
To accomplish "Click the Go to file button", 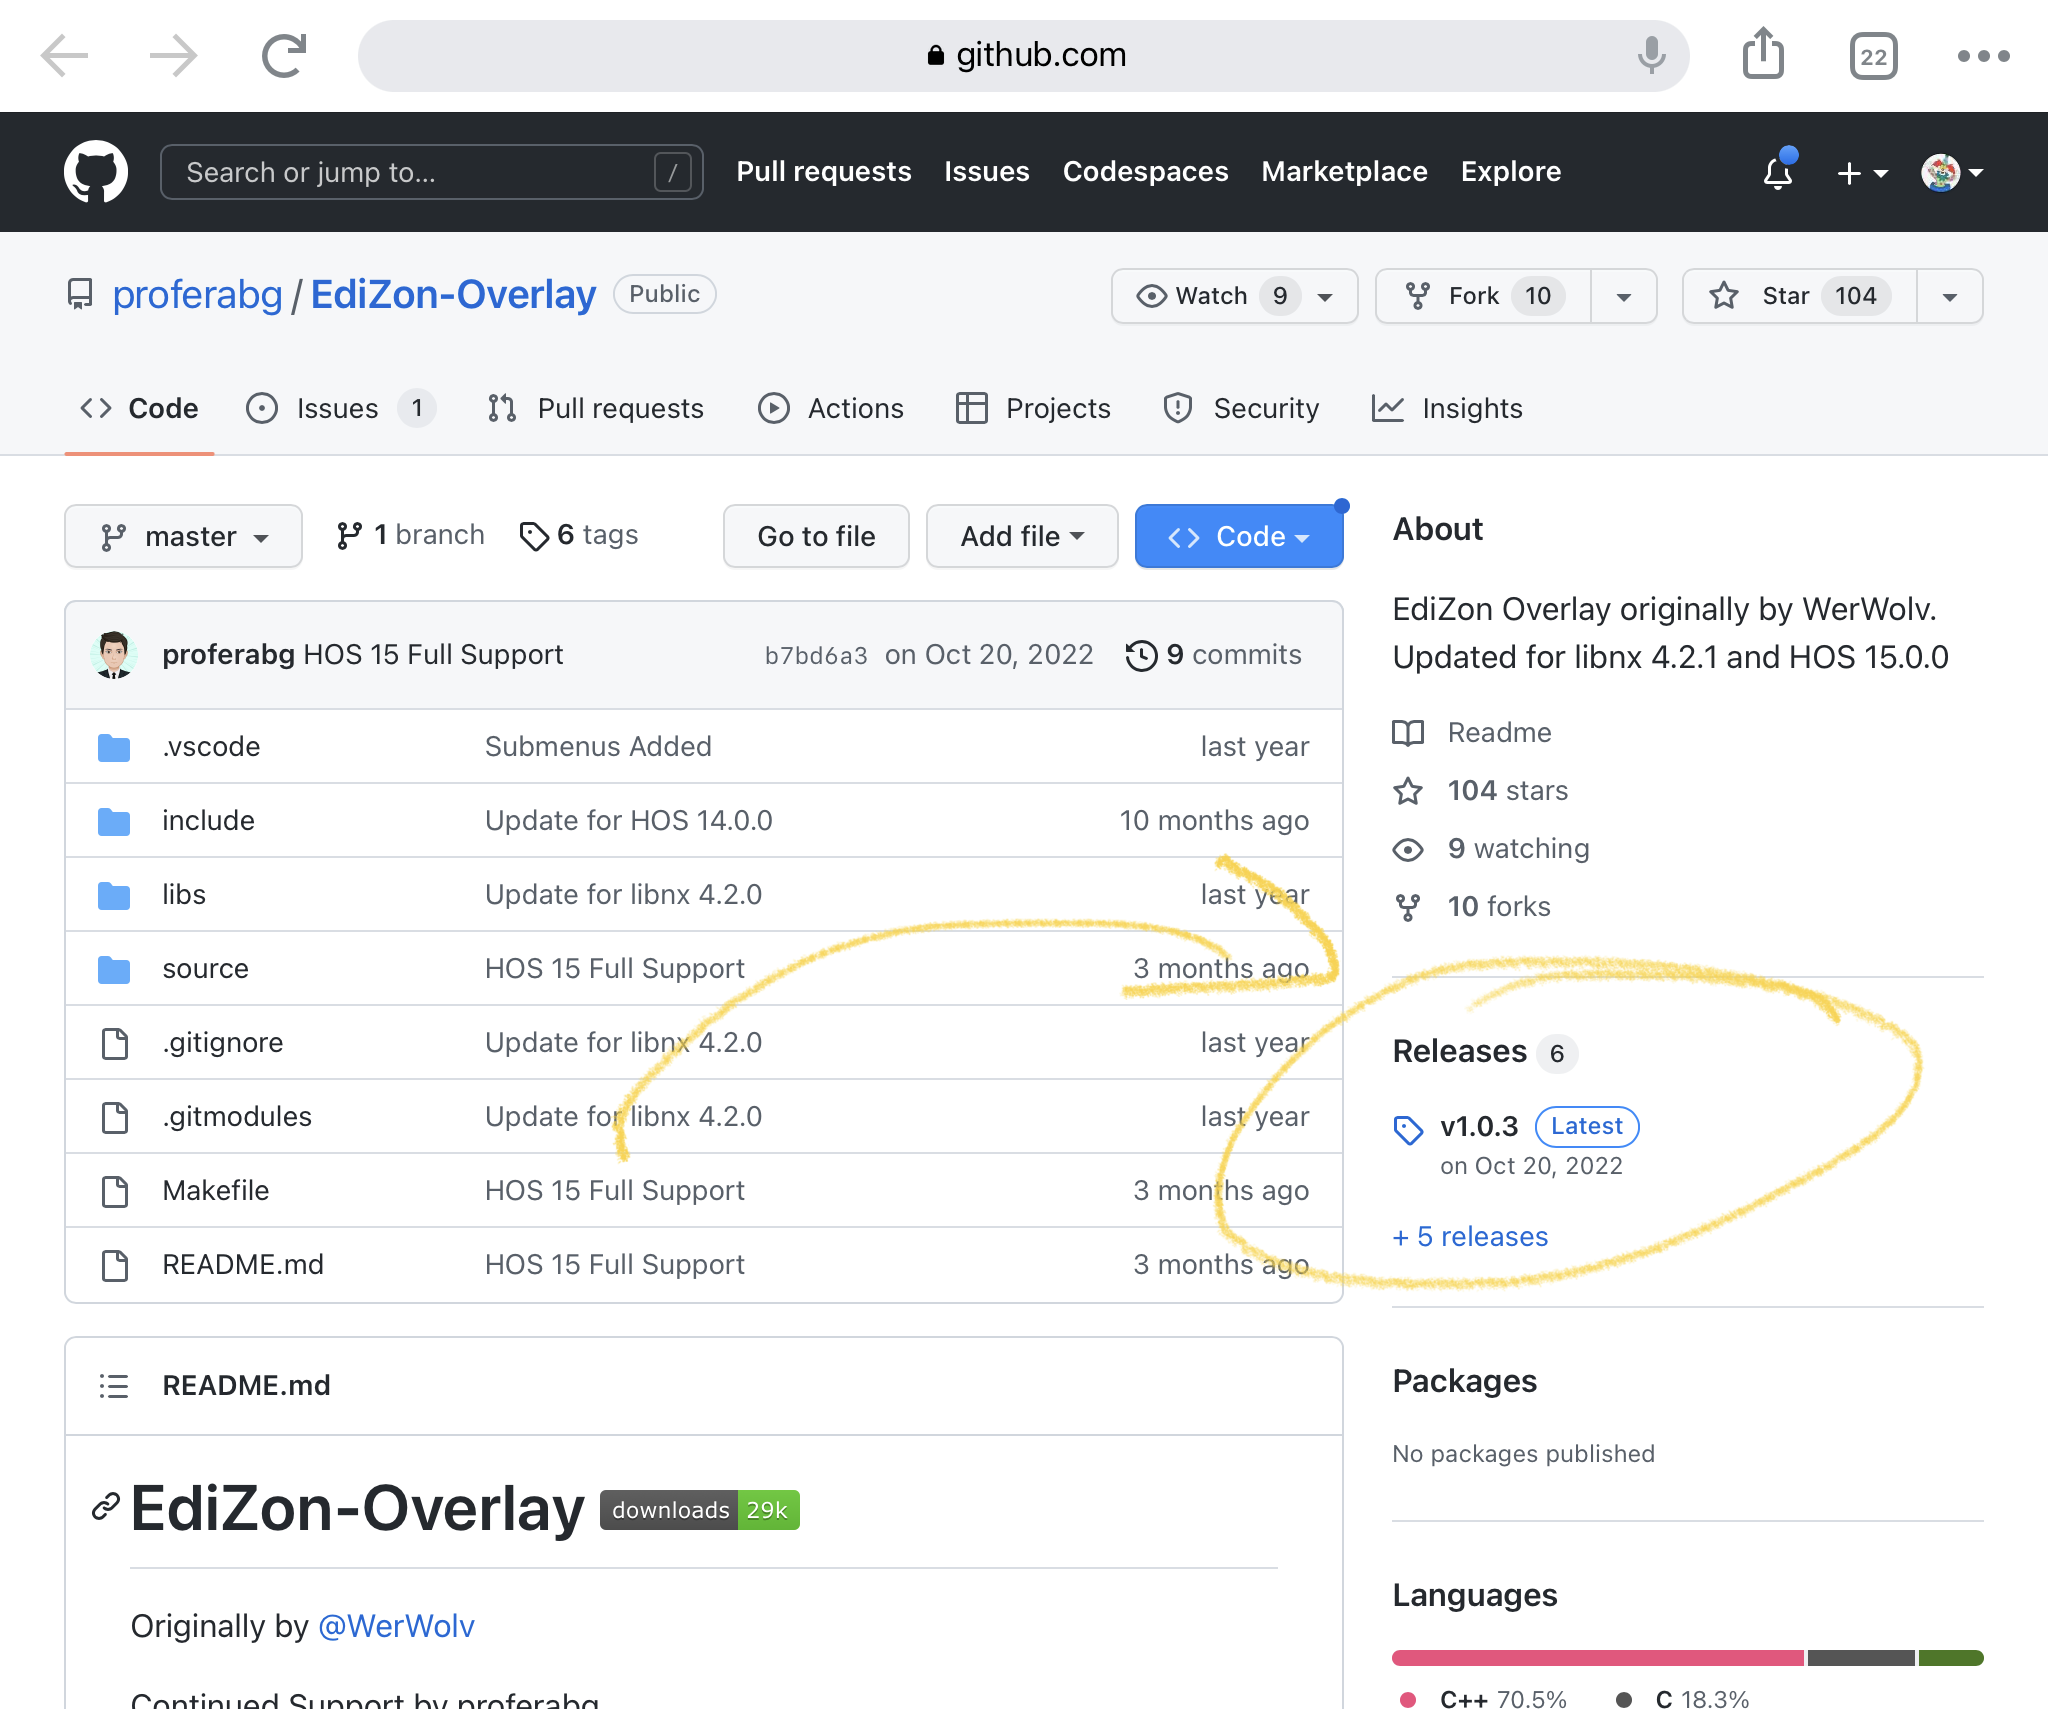I will click(816, 536).
